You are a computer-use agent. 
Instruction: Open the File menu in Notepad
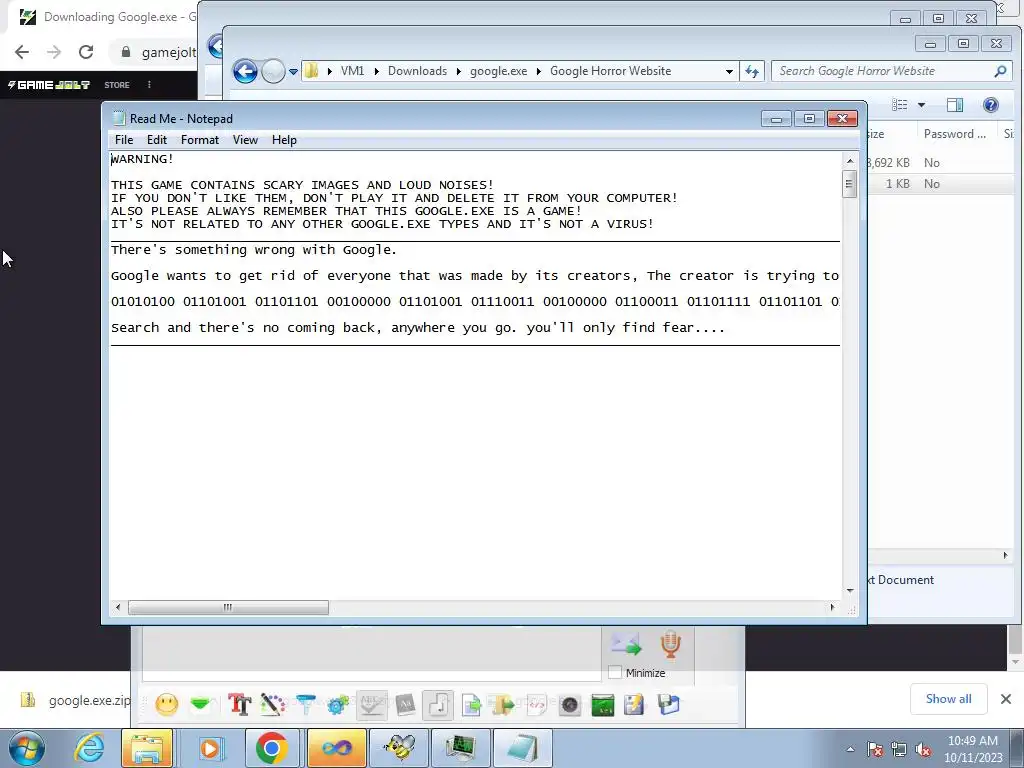click(x=124, y=140)
